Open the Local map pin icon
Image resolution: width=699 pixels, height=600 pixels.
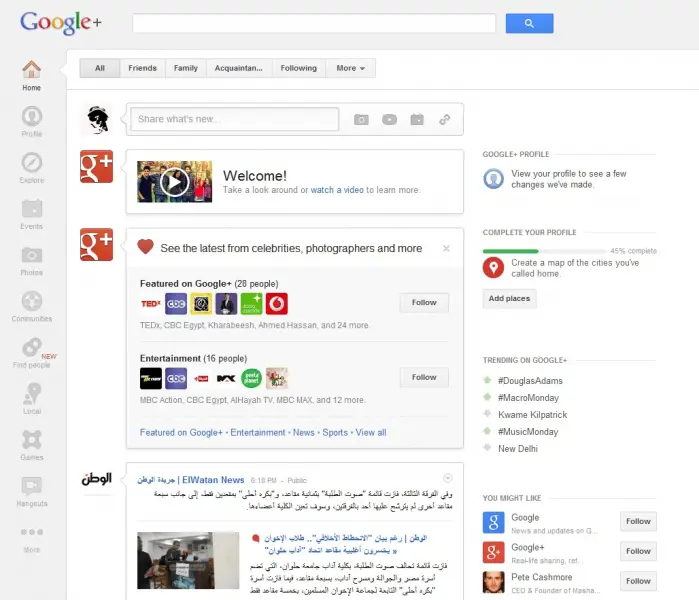click(32, 393)
